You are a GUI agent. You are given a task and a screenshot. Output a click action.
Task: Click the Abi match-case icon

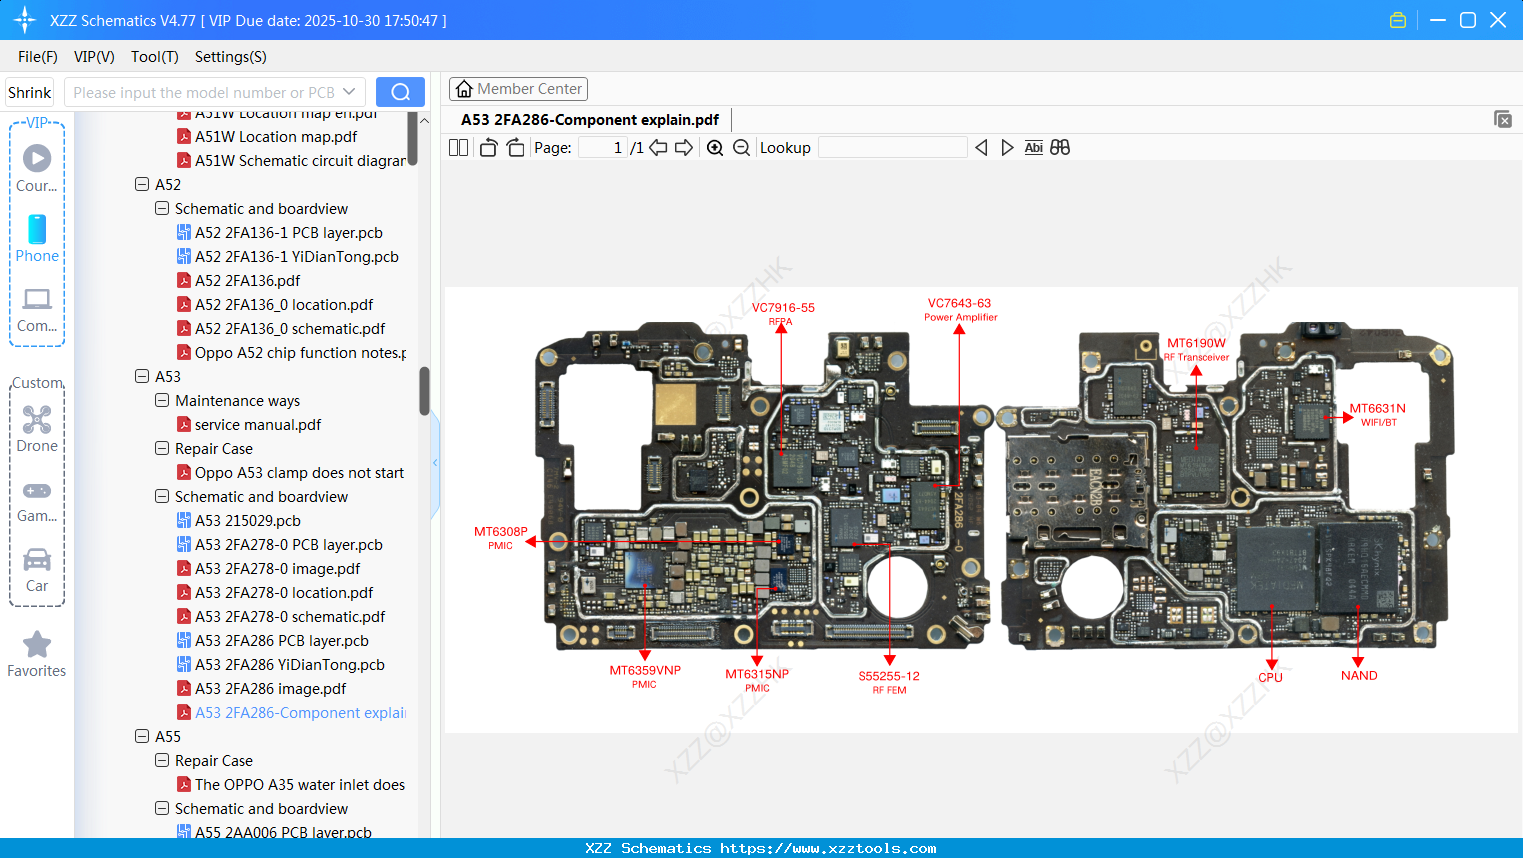click(1034, 148)
